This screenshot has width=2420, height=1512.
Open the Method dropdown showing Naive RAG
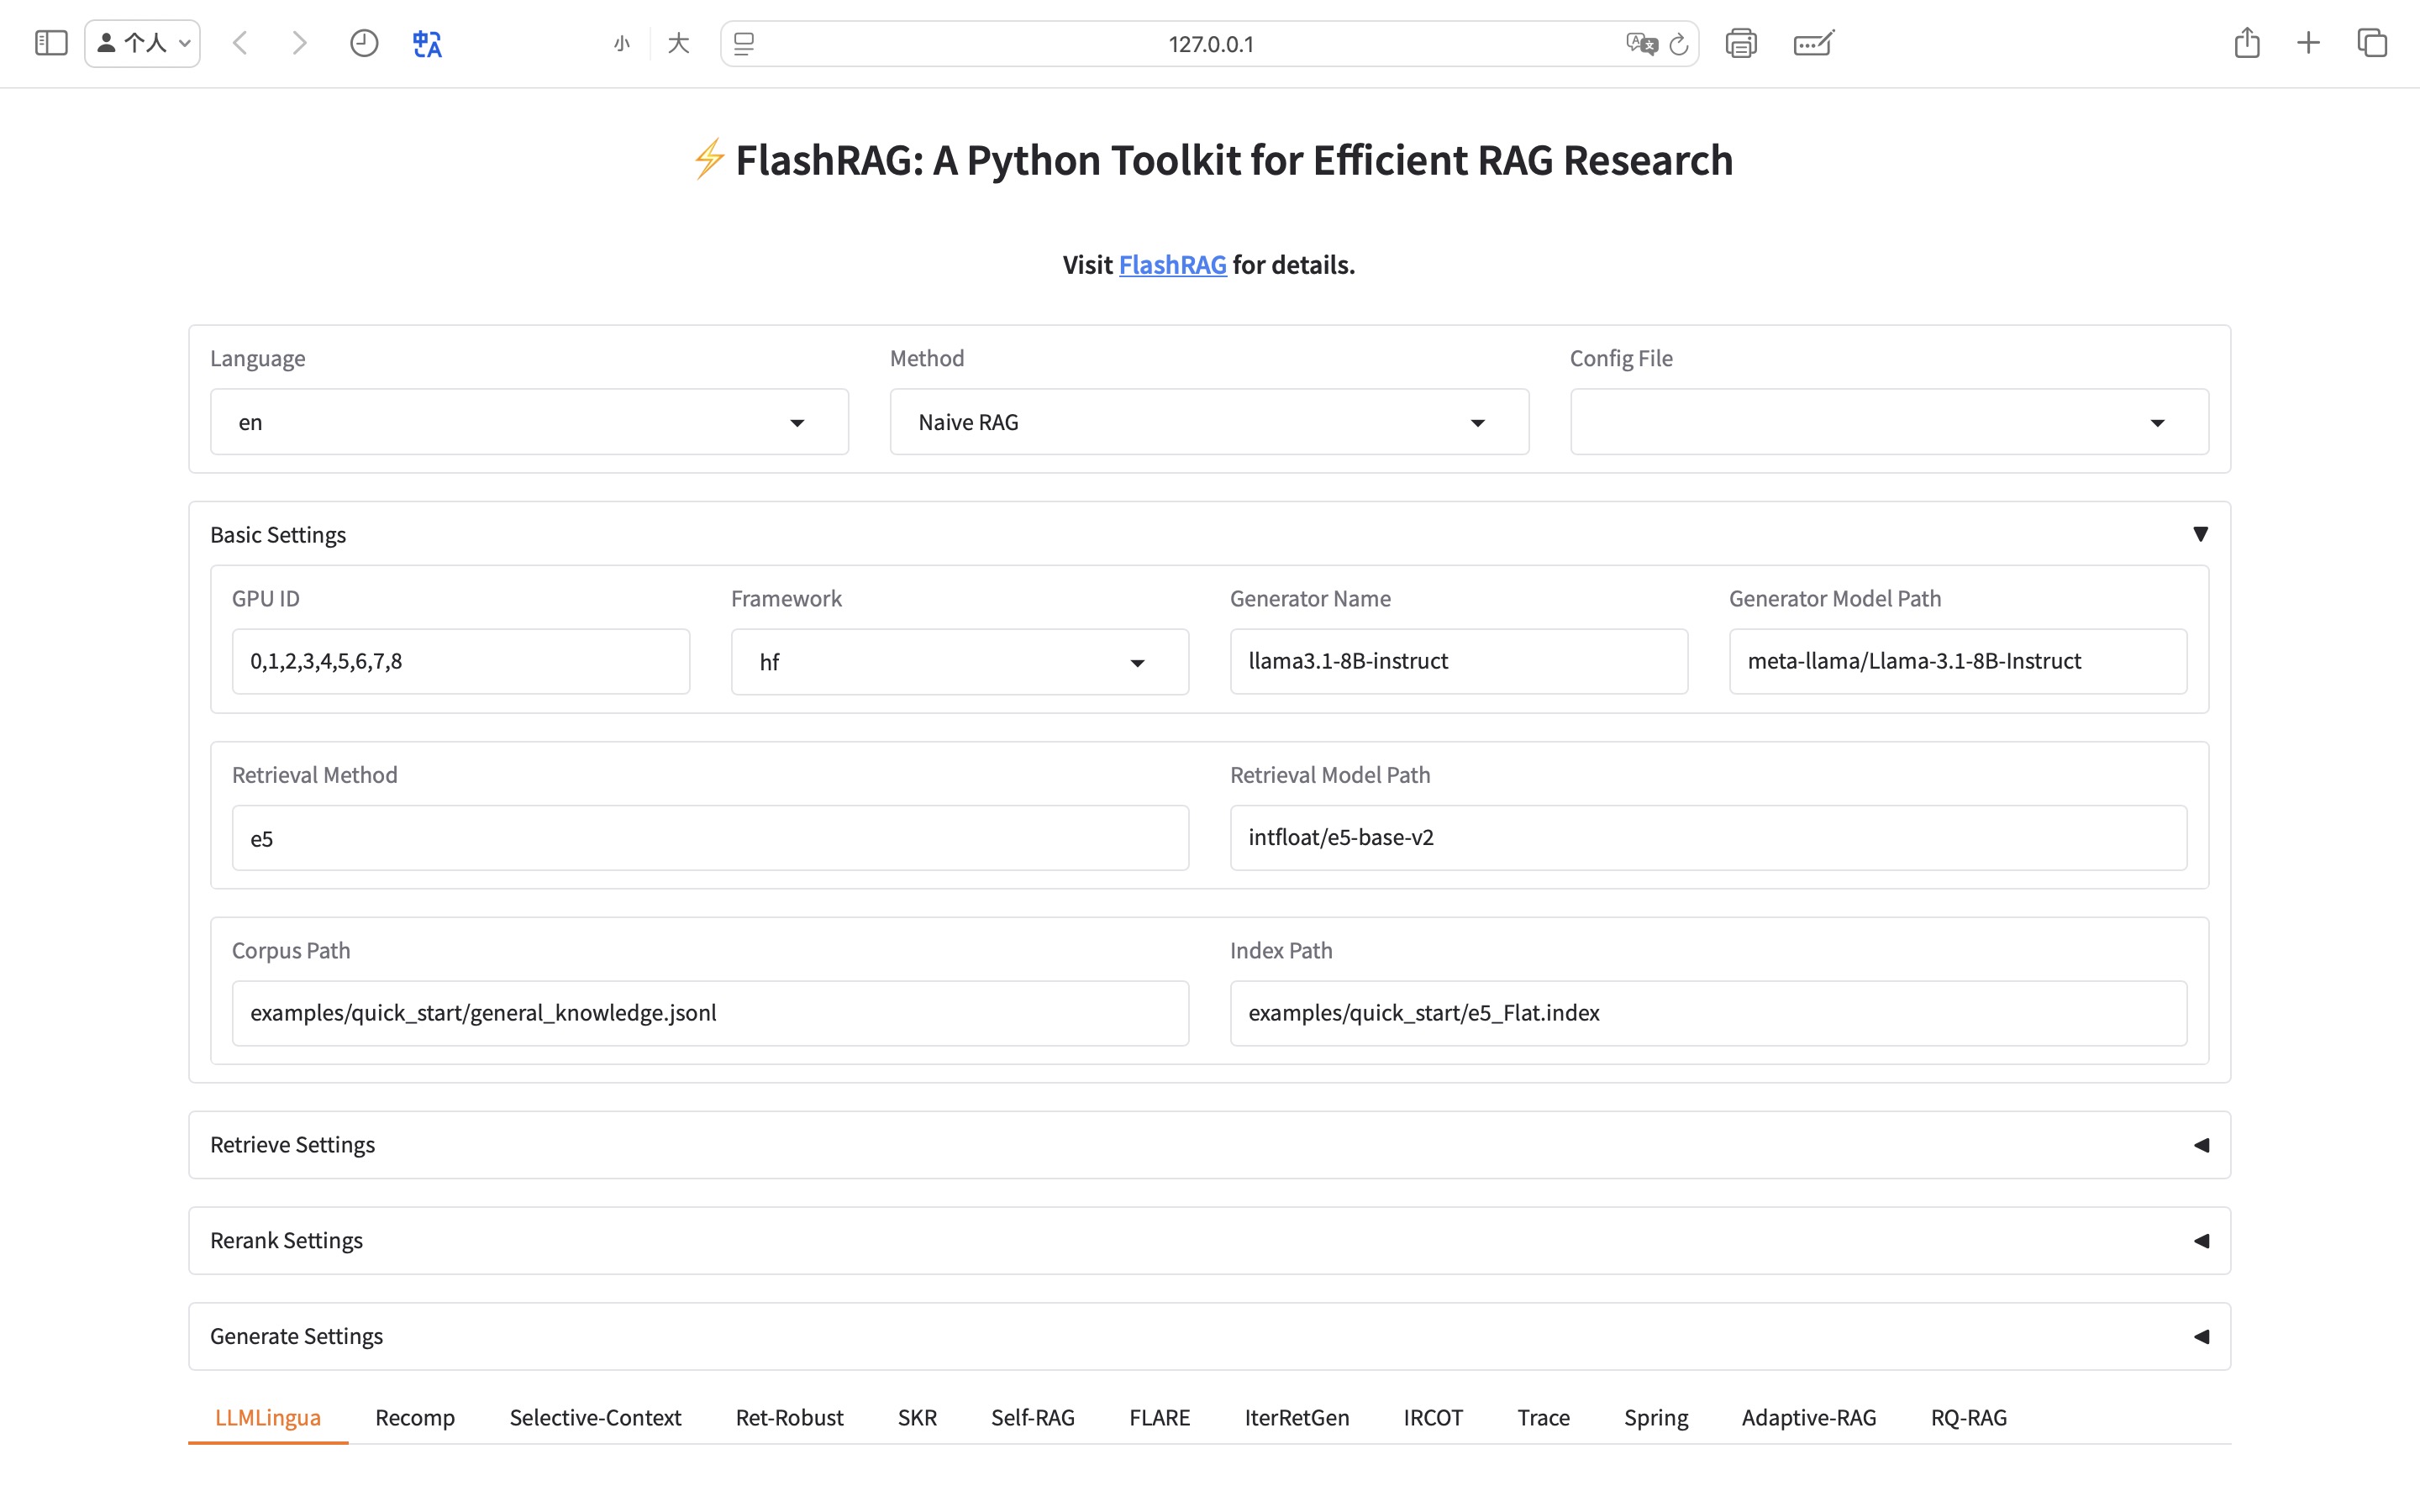point(1208,422)
